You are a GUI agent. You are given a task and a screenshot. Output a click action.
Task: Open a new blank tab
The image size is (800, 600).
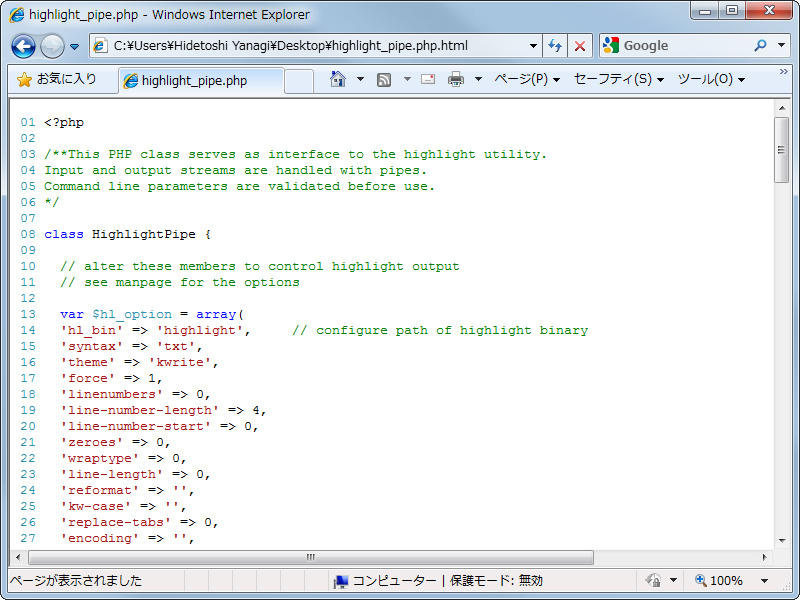click(x=299, y=82)
